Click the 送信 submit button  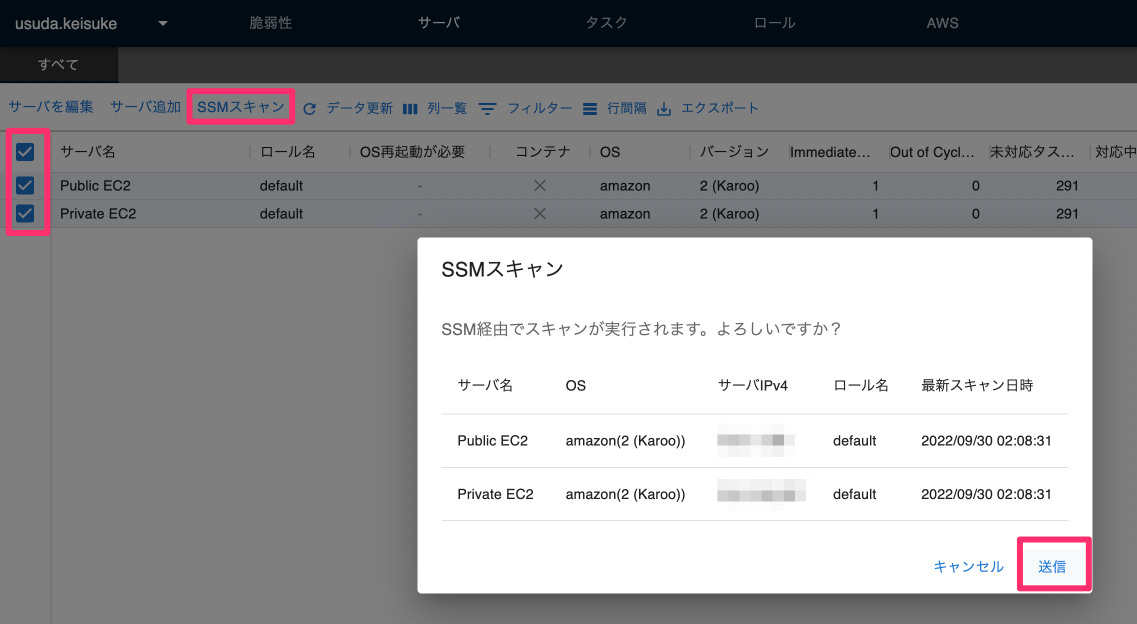(1054, 565)
